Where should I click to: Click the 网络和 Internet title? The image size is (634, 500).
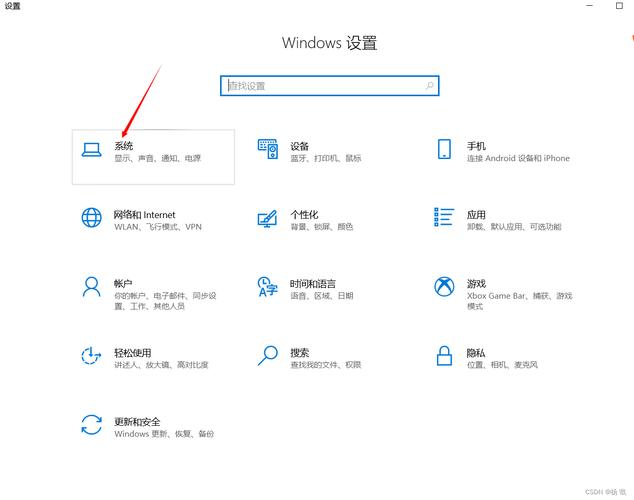144,215
